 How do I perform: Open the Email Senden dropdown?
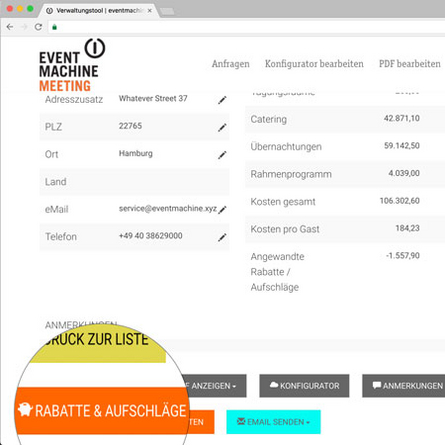coord(273,422)
